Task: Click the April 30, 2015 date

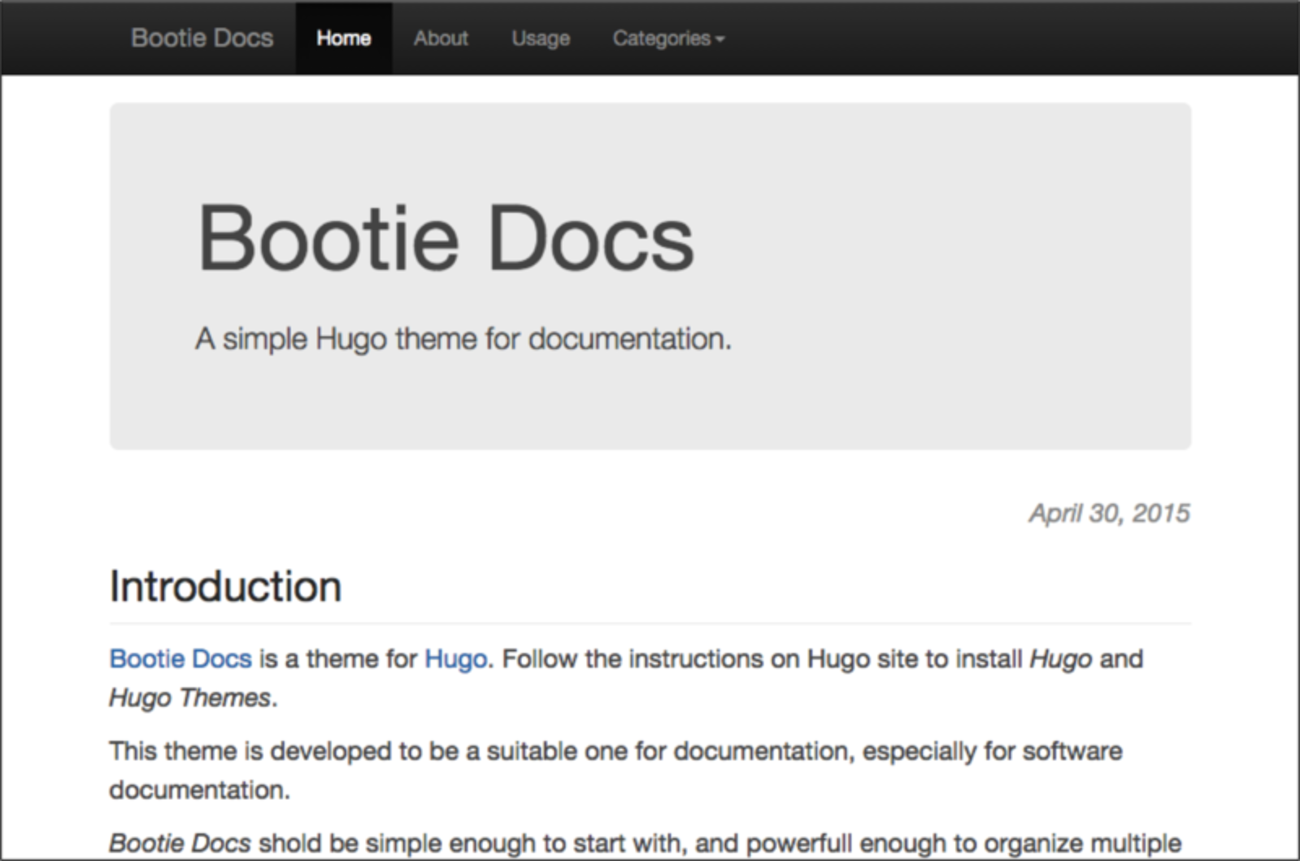Action: pyautogui.click(x=1109, y=514)
